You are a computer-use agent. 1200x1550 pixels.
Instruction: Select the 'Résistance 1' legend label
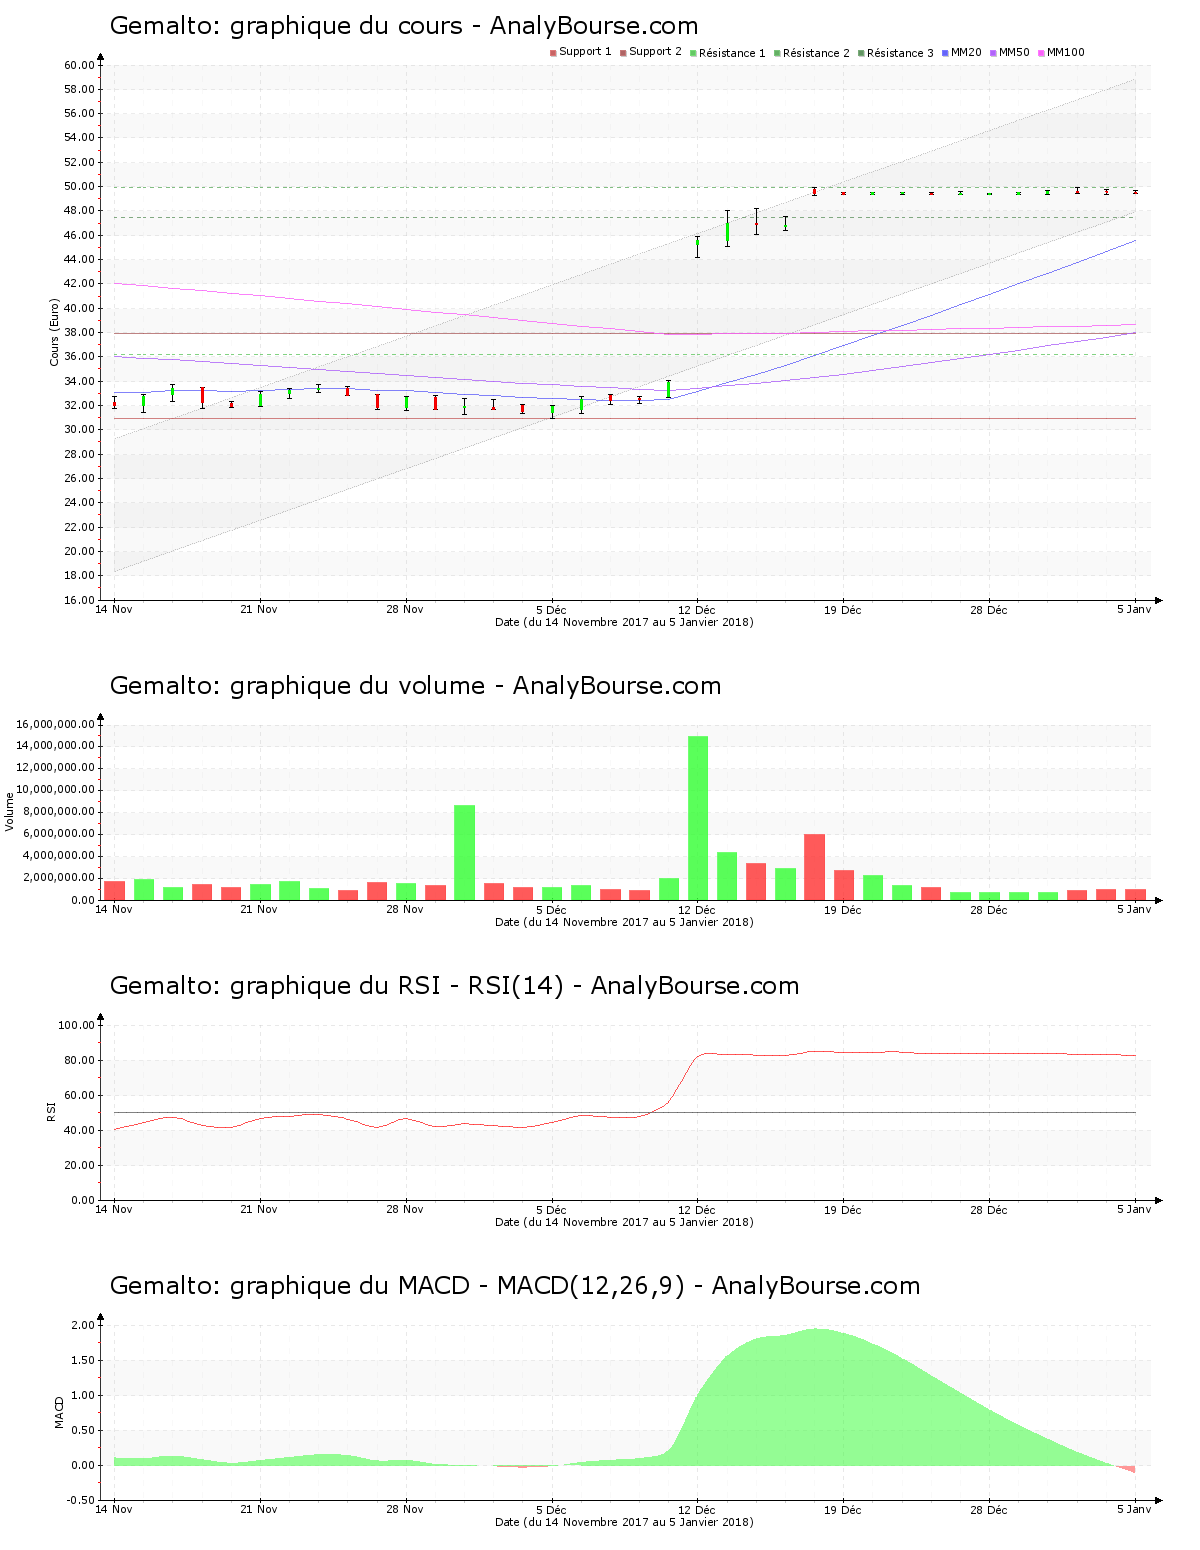click(x=732, y=53)
